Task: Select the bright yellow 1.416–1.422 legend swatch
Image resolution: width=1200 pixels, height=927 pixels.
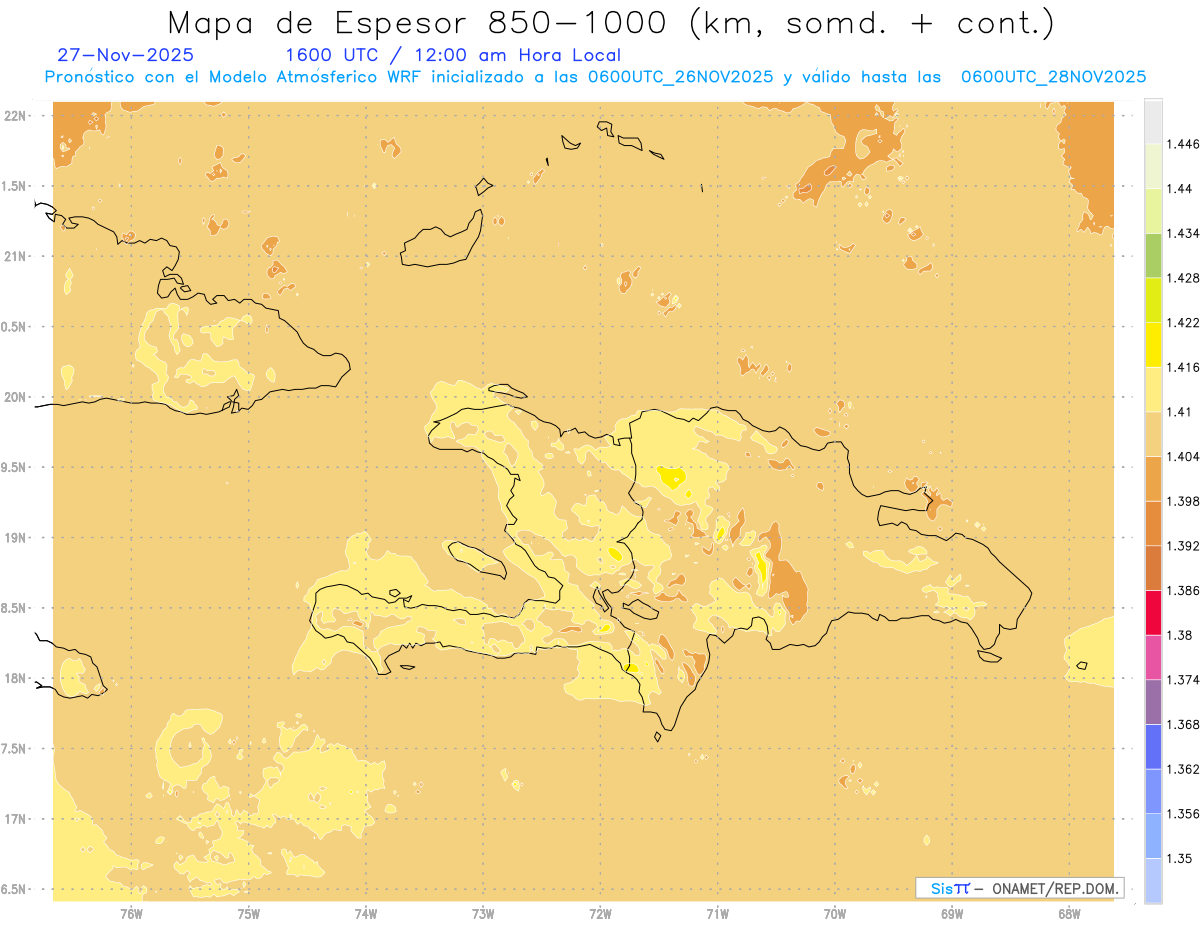Action: (1153, 344)
